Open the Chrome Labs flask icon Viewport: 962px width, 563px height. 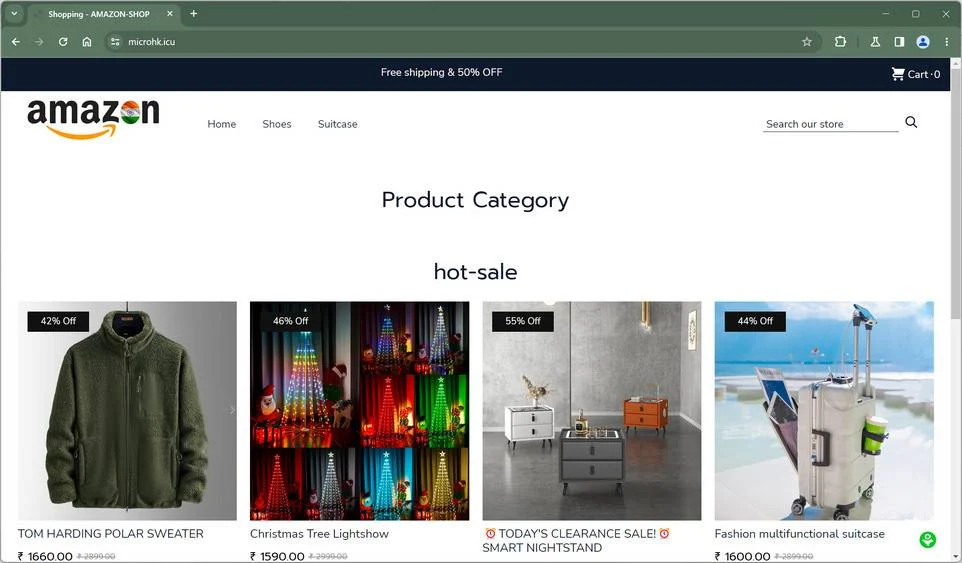pos(875,42)
